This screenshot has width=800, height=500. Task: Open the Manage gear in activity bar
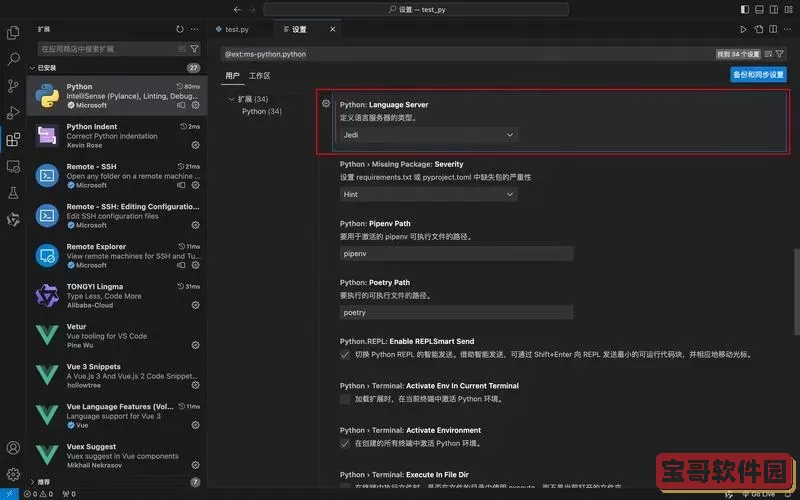point(13,473)
